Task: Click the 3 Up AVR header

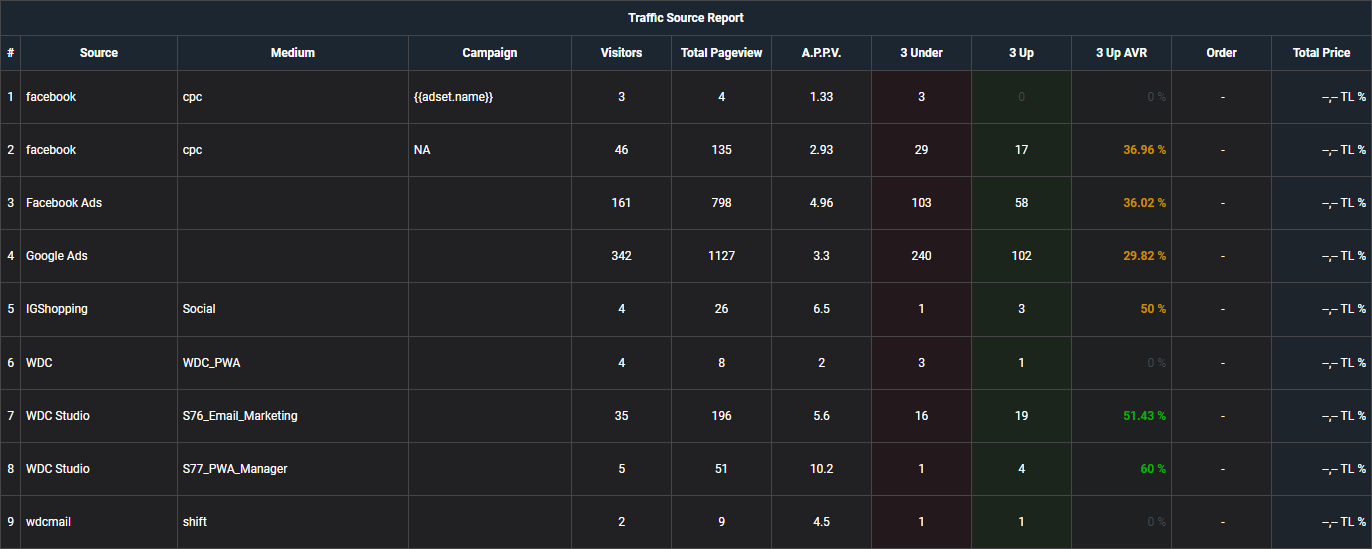Action: (1121, 53)
